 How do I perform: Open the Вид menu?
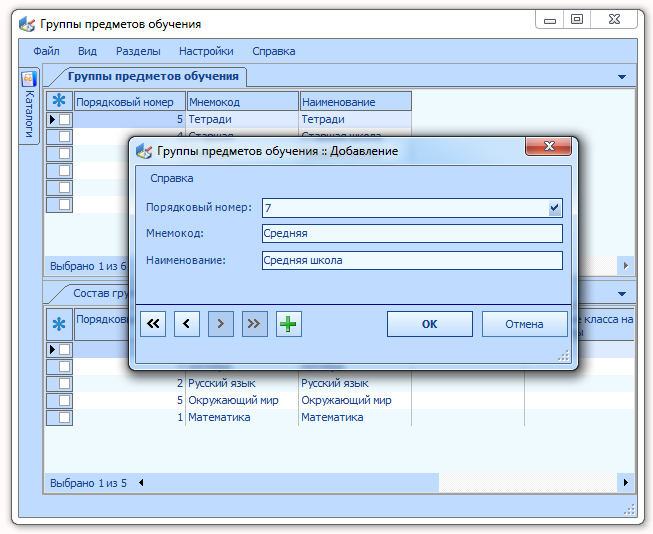[x=87, y=51]
